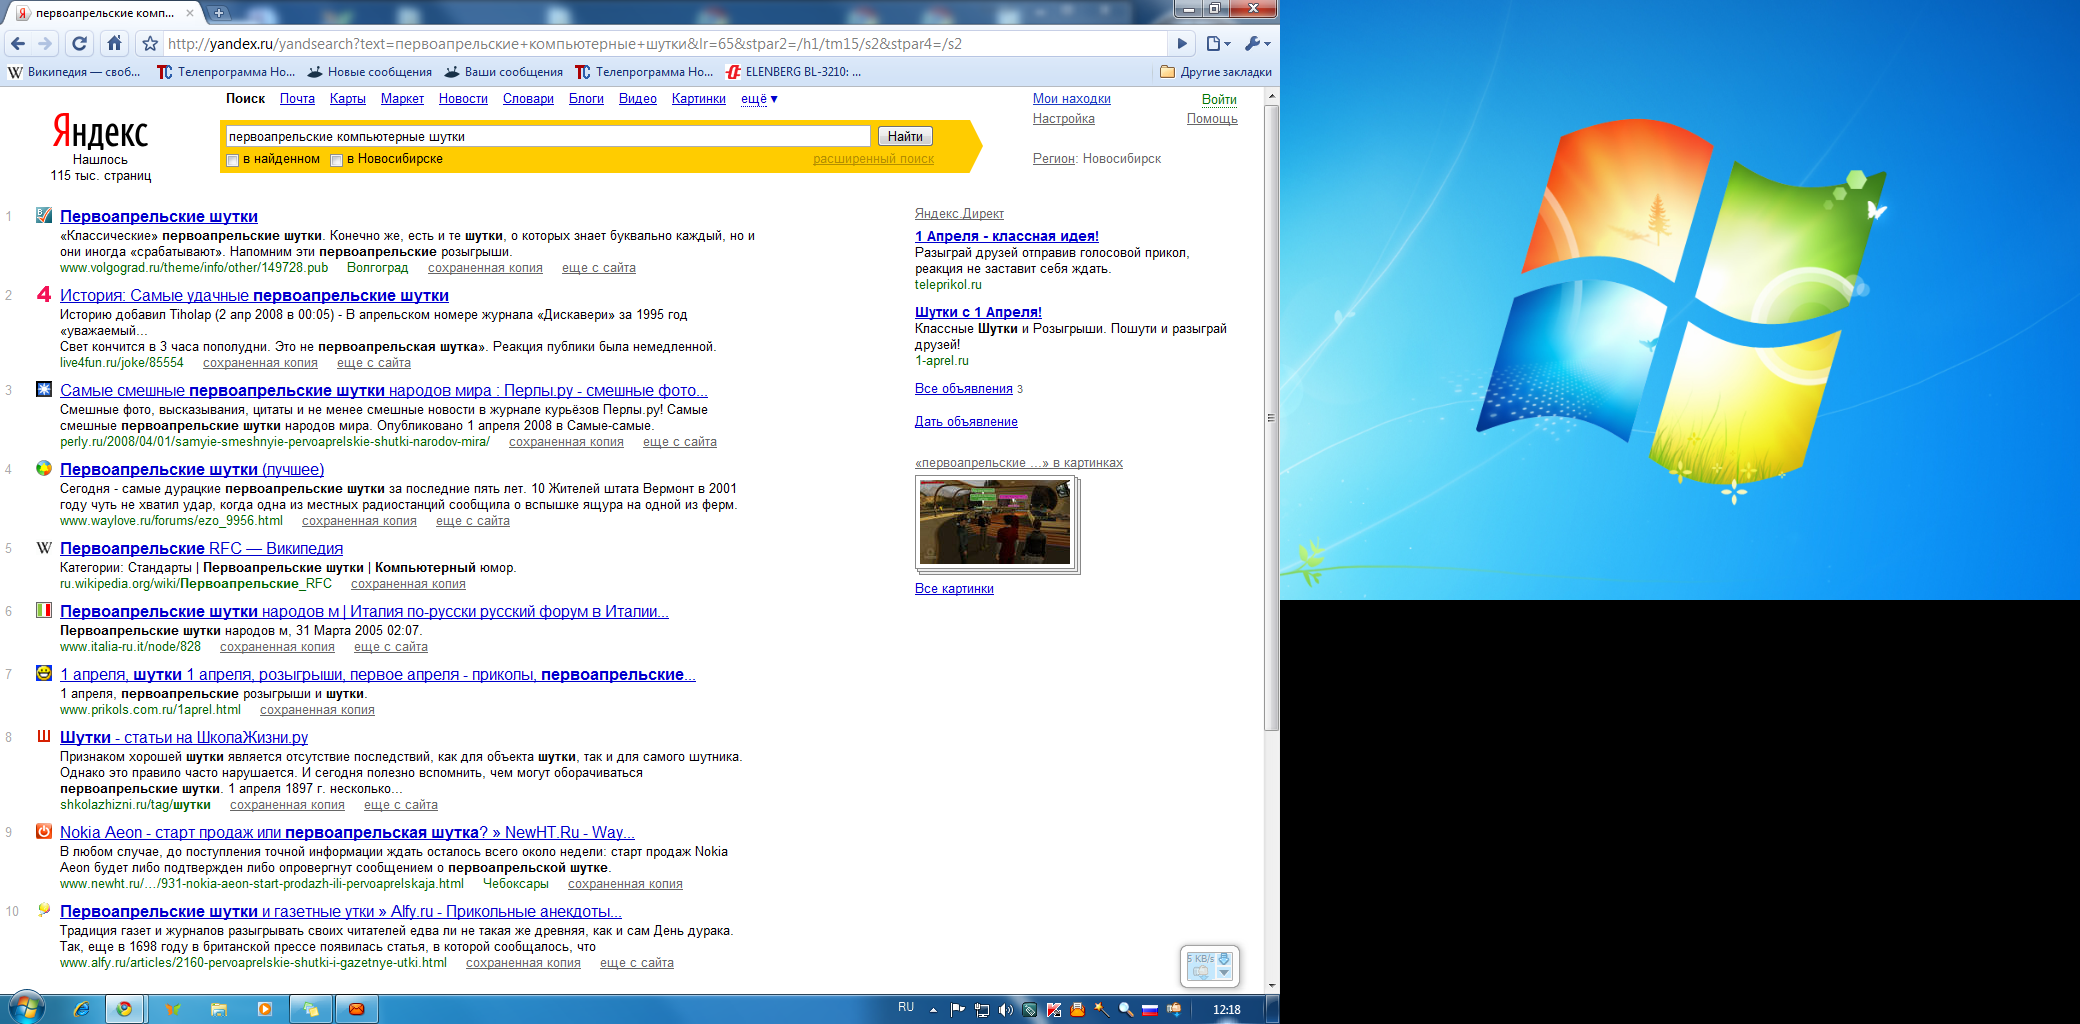
Task: Open Windows Media Player on taskbar
Action: 265,1009
